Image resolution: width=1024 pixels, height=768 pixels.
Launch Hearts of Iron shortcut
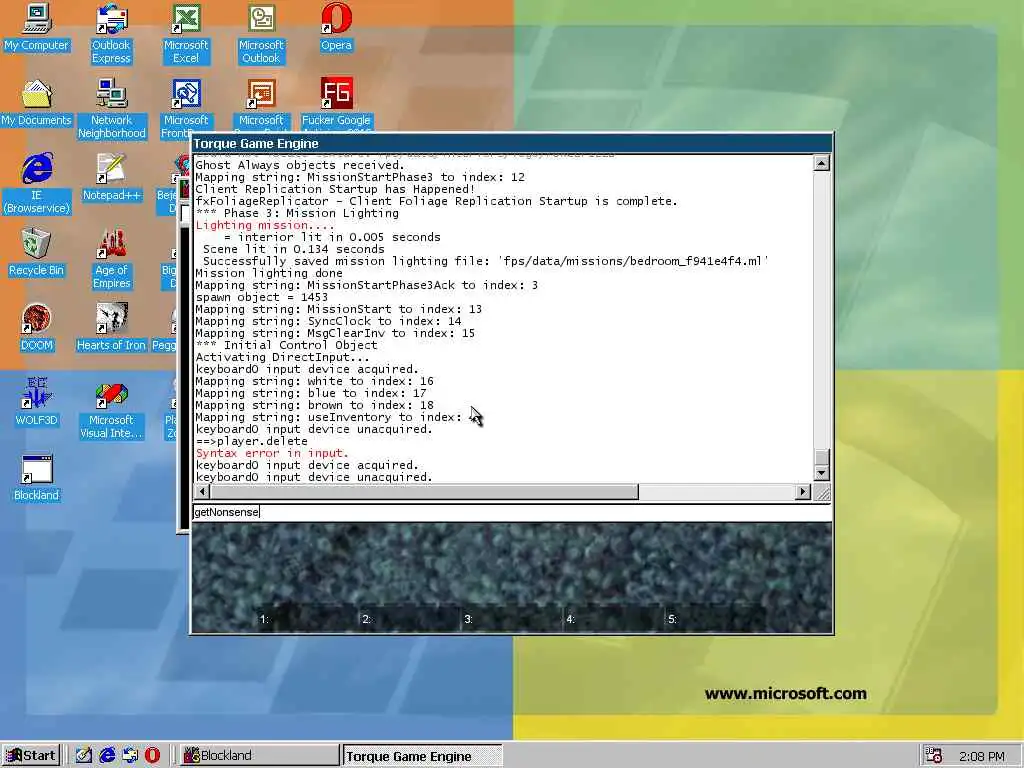[111, 328]
